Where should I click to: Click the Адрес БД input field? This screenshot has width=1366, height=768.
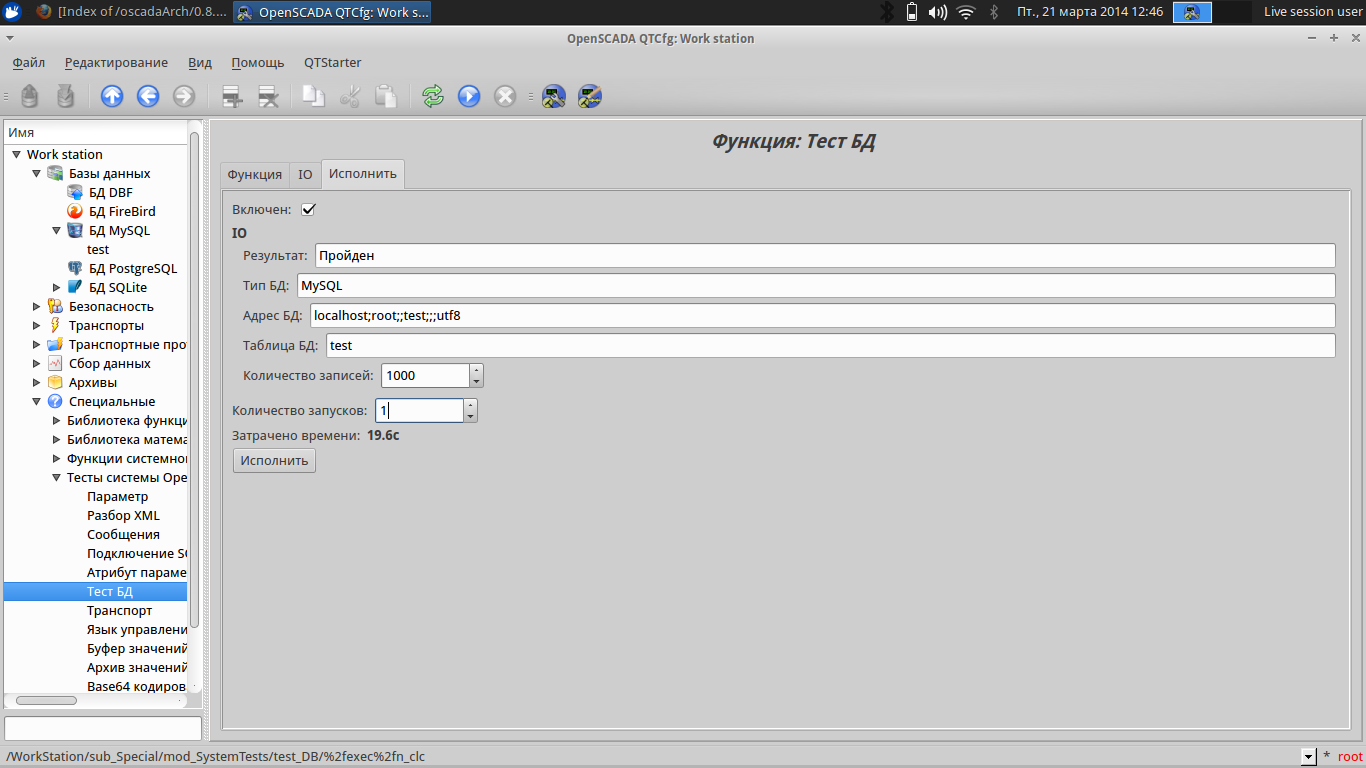tap(820, 315)
